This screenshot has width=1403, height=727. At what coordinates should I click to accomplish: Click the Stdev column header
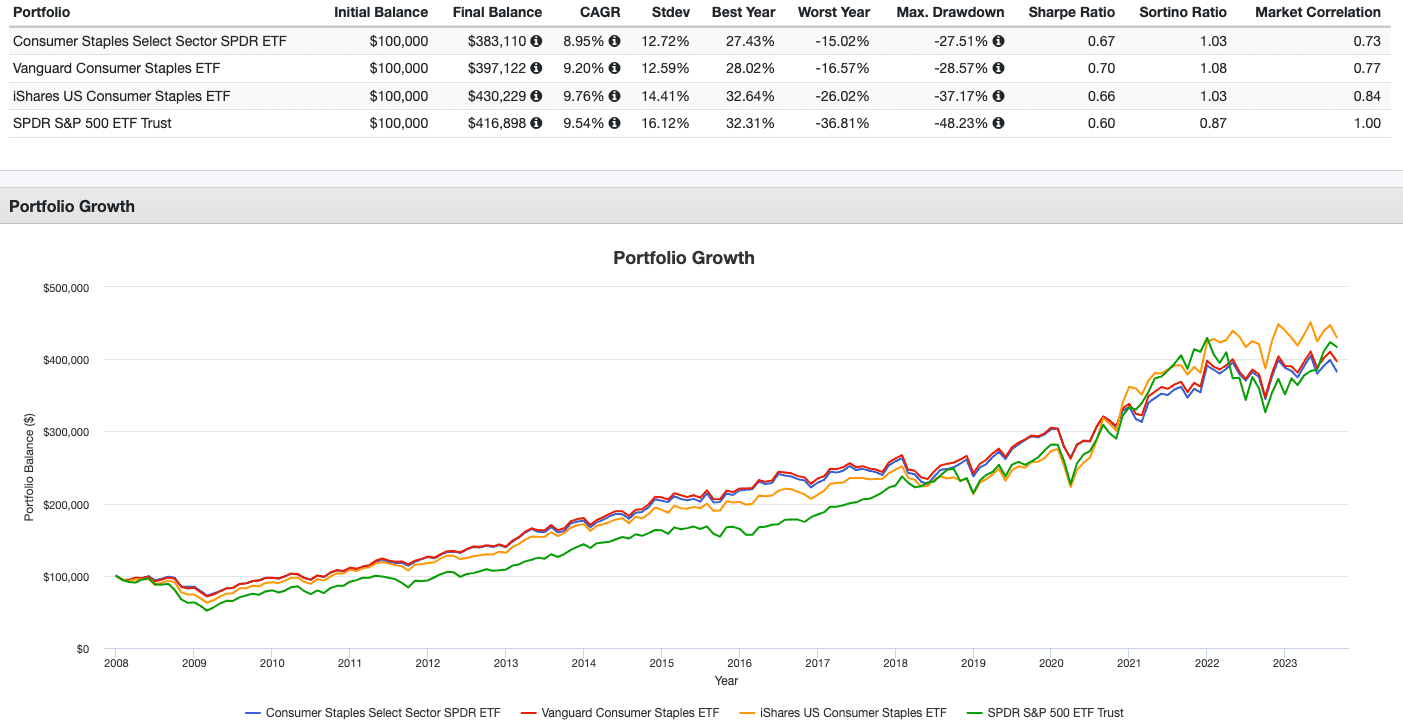pyautogui.click(x=670, y=13)
